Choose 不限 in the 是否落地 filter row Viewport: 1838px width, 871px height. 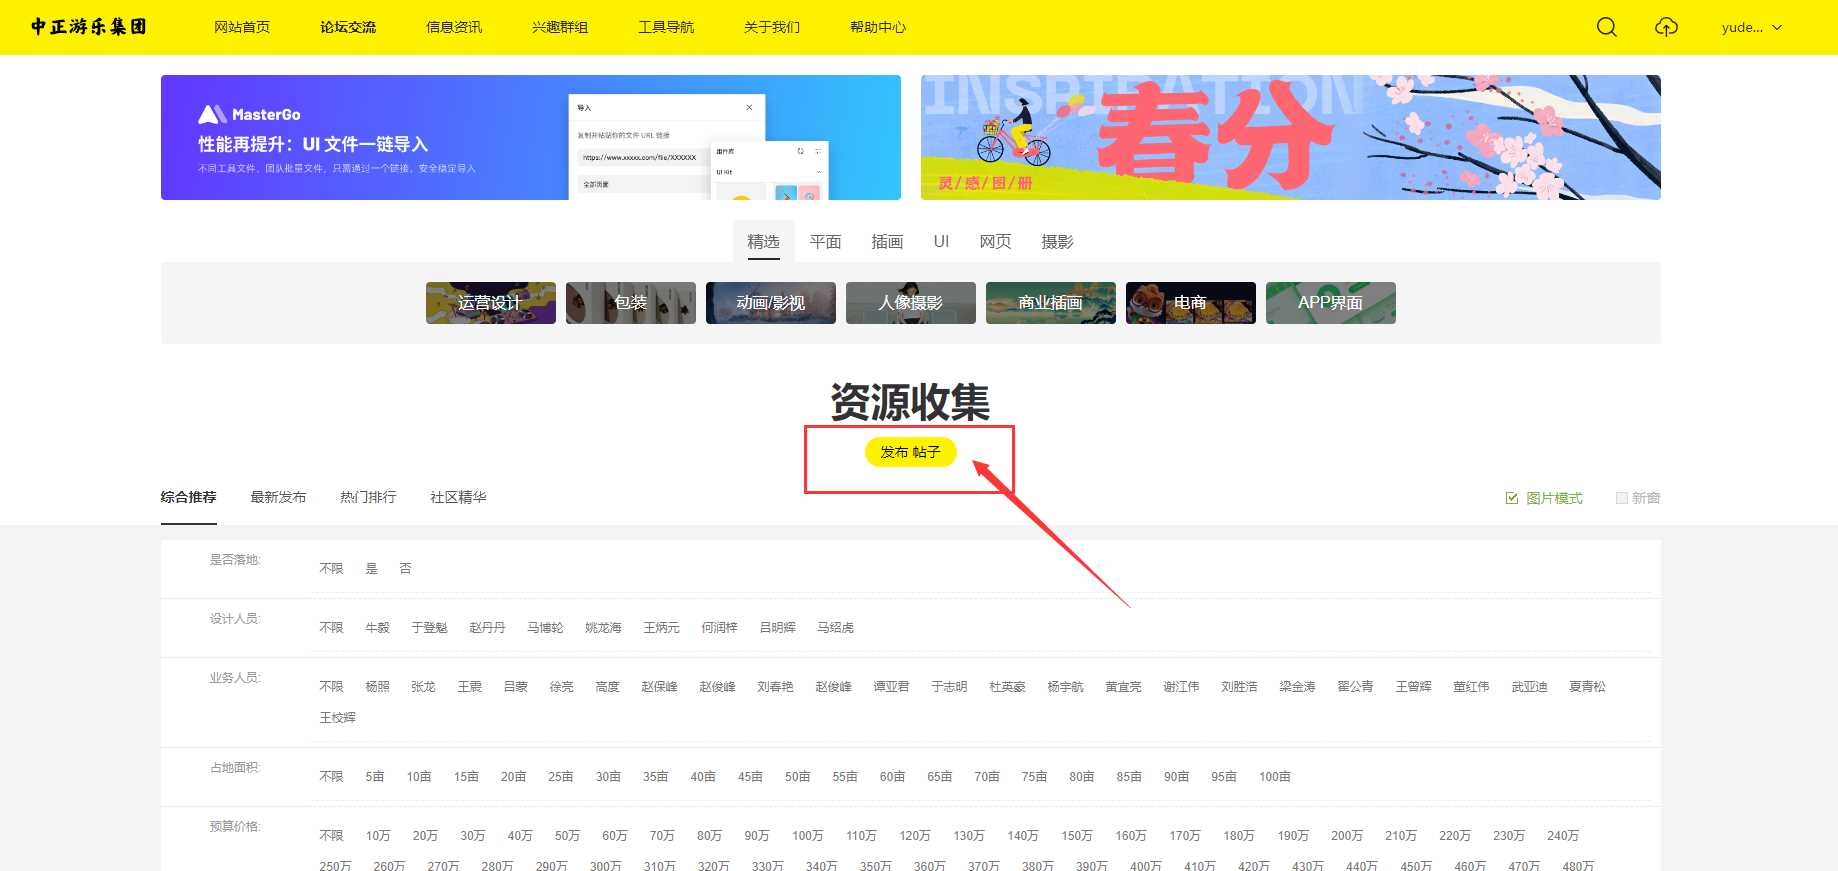coord(331,568)
